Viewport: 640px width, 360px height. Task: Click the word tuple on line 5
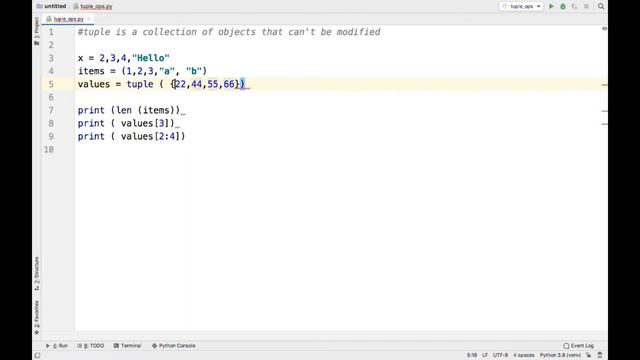[x=140, y=84]
